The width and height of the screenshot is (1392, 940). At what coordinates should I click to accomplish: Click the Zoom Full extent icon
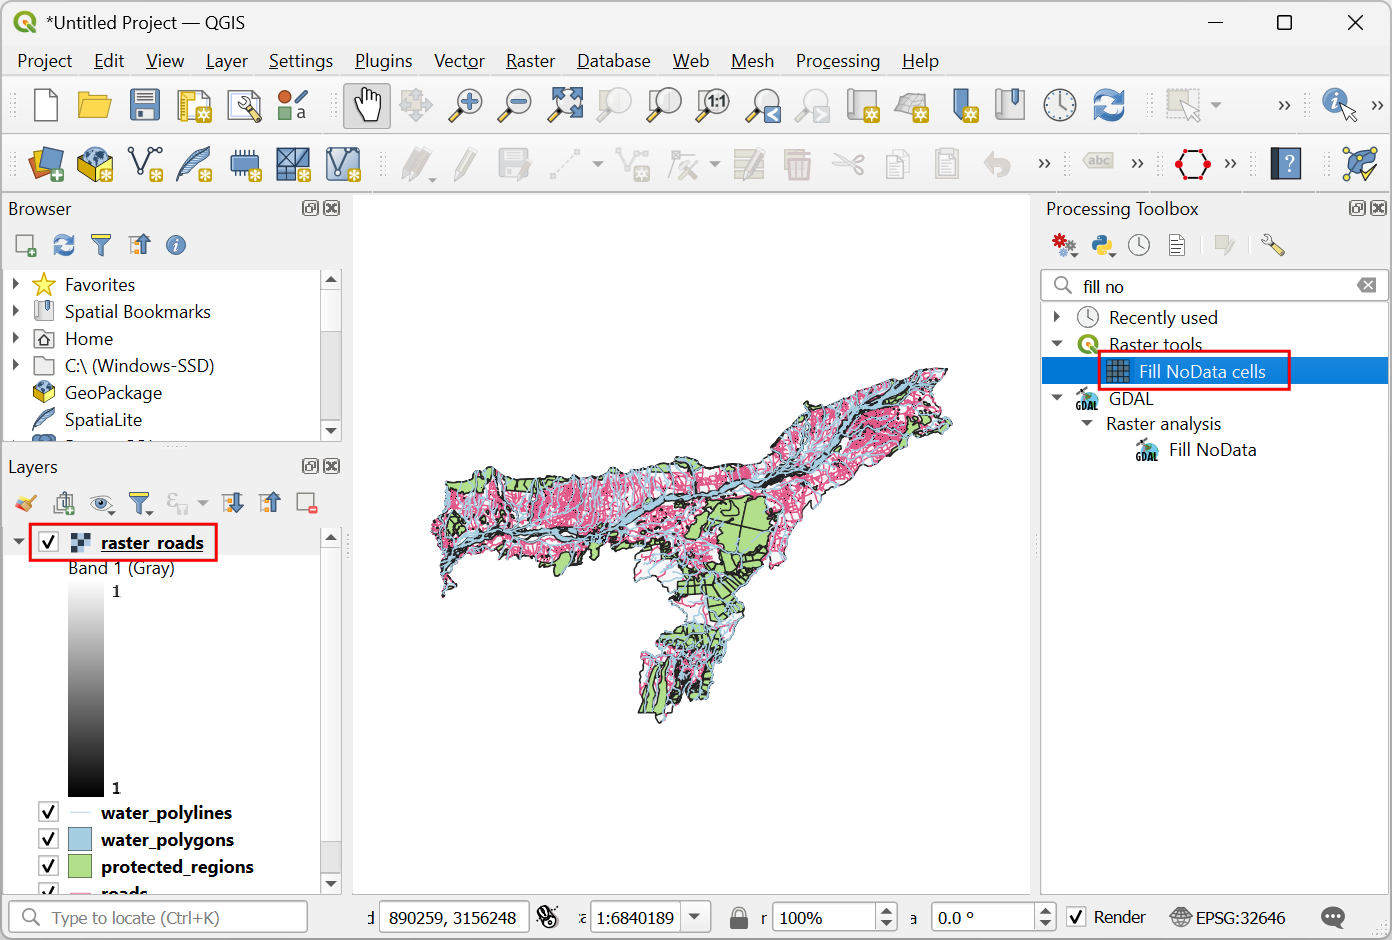[x=565, y=105]
